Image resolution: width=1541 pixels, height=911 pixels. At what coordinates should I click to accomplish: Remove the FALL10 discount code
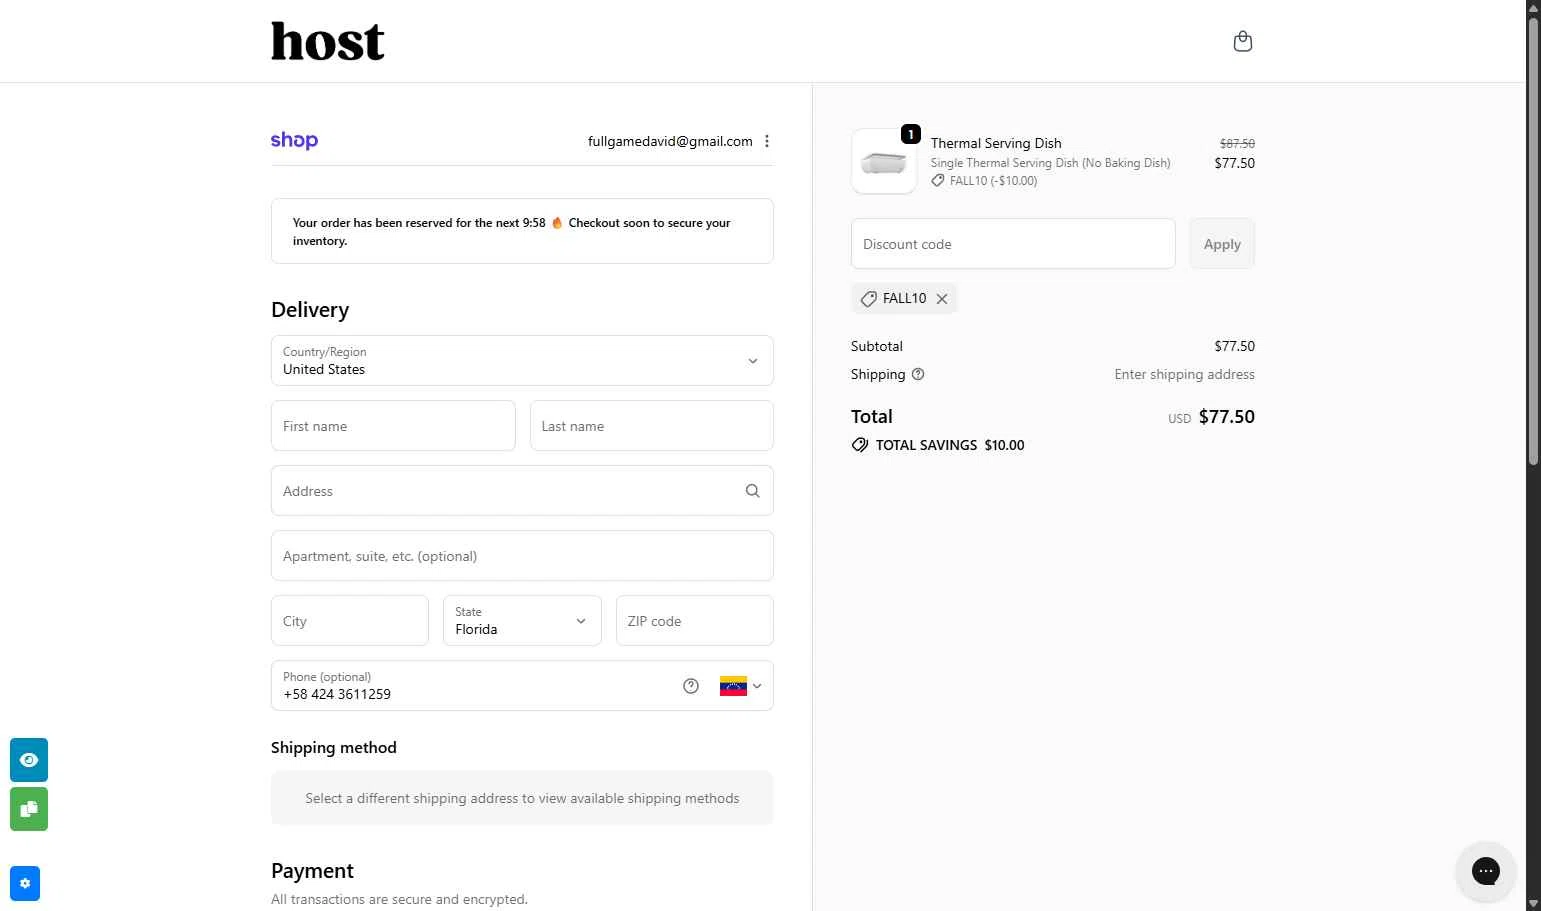pyautogui.click(x=942, y=299)
